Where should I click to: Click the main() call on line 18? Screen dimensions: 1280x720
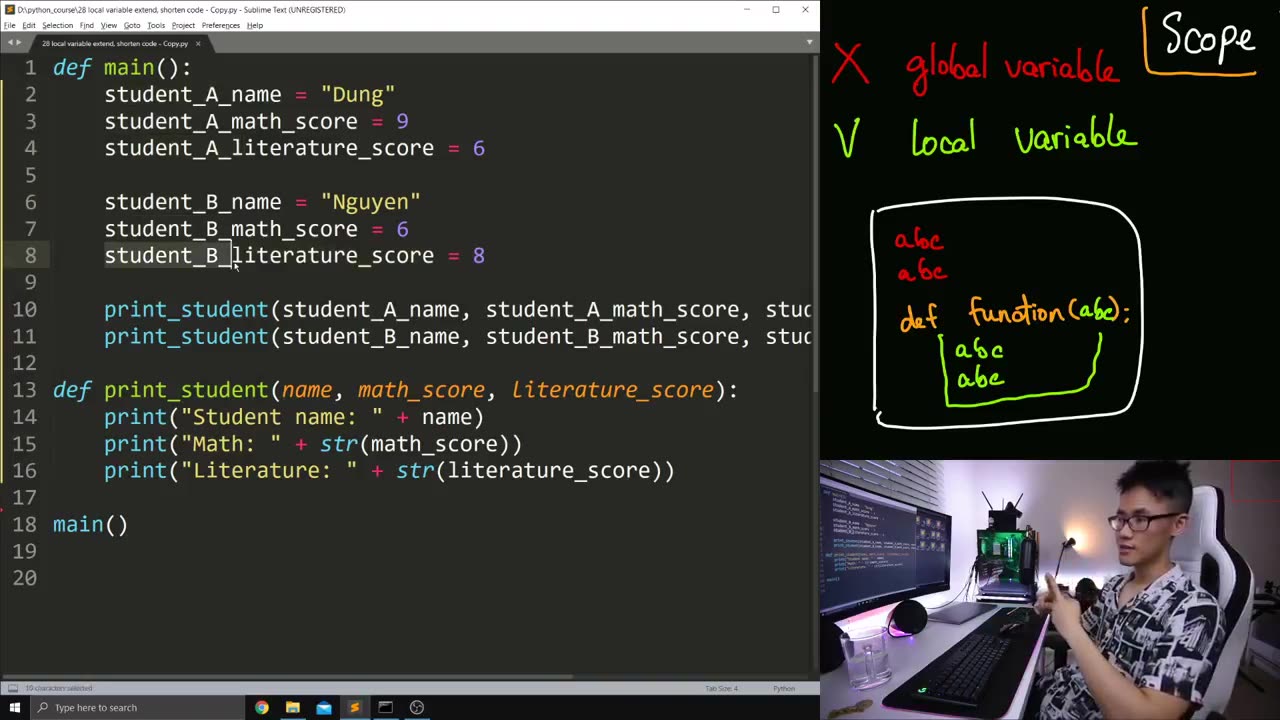pyautogui.click(x=90, y=525)
